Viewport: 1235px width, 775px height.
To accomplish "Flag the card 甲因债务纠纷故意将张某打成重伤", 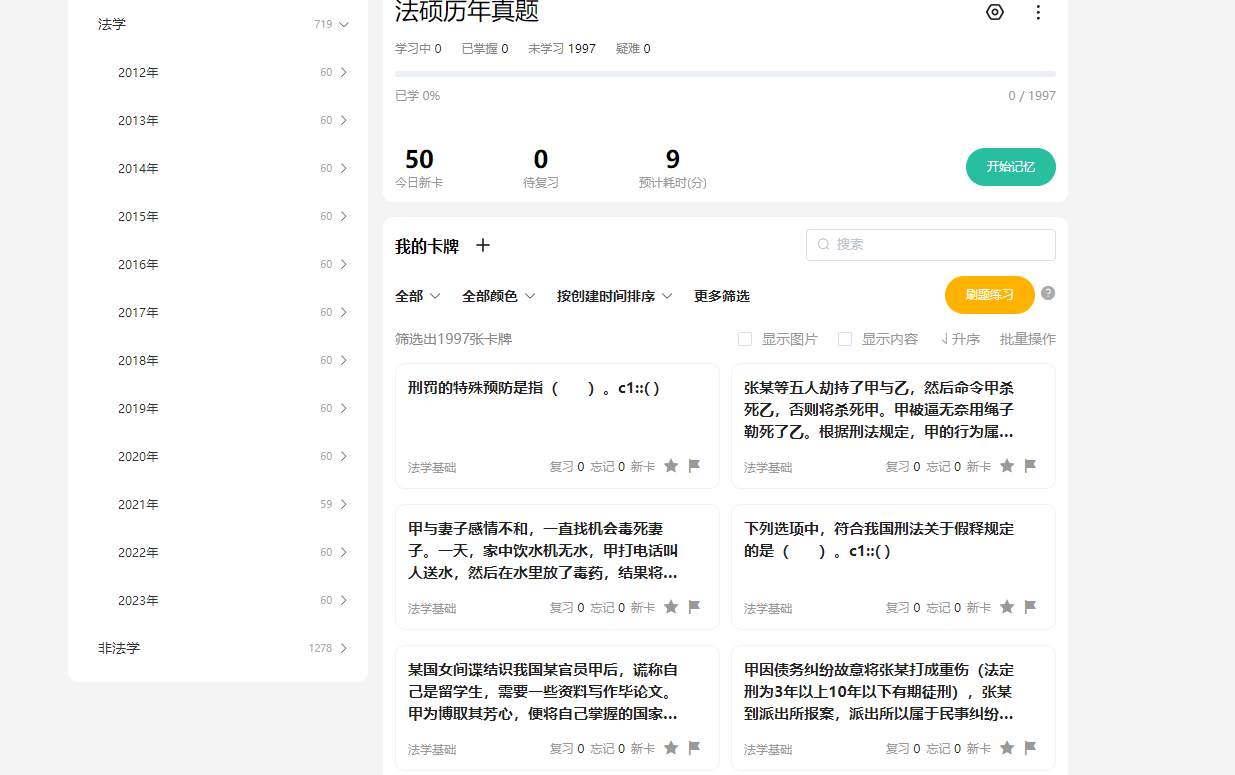I will tap(1031, 748).
